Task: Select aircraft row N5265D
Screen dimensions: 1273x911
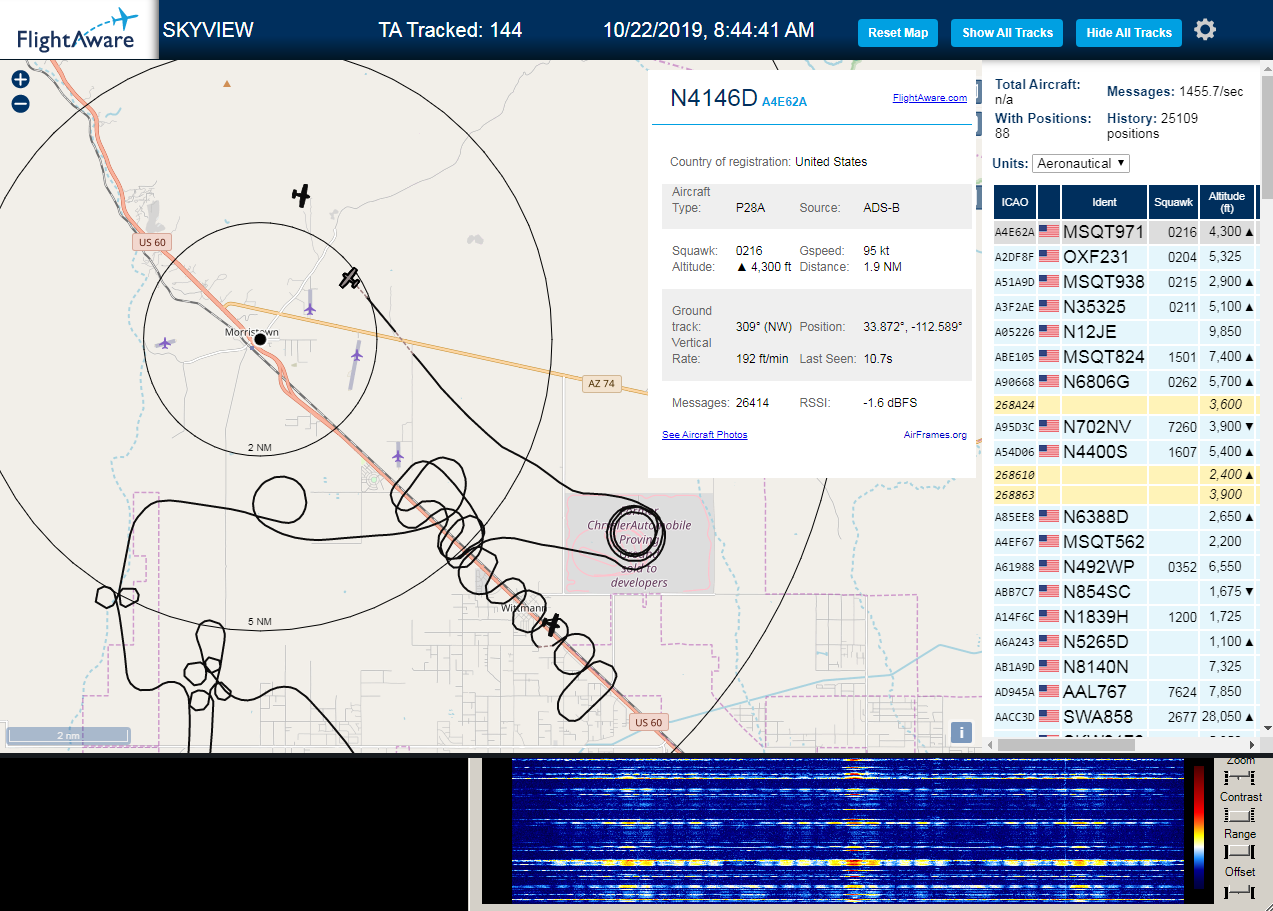Action: 1124,642
